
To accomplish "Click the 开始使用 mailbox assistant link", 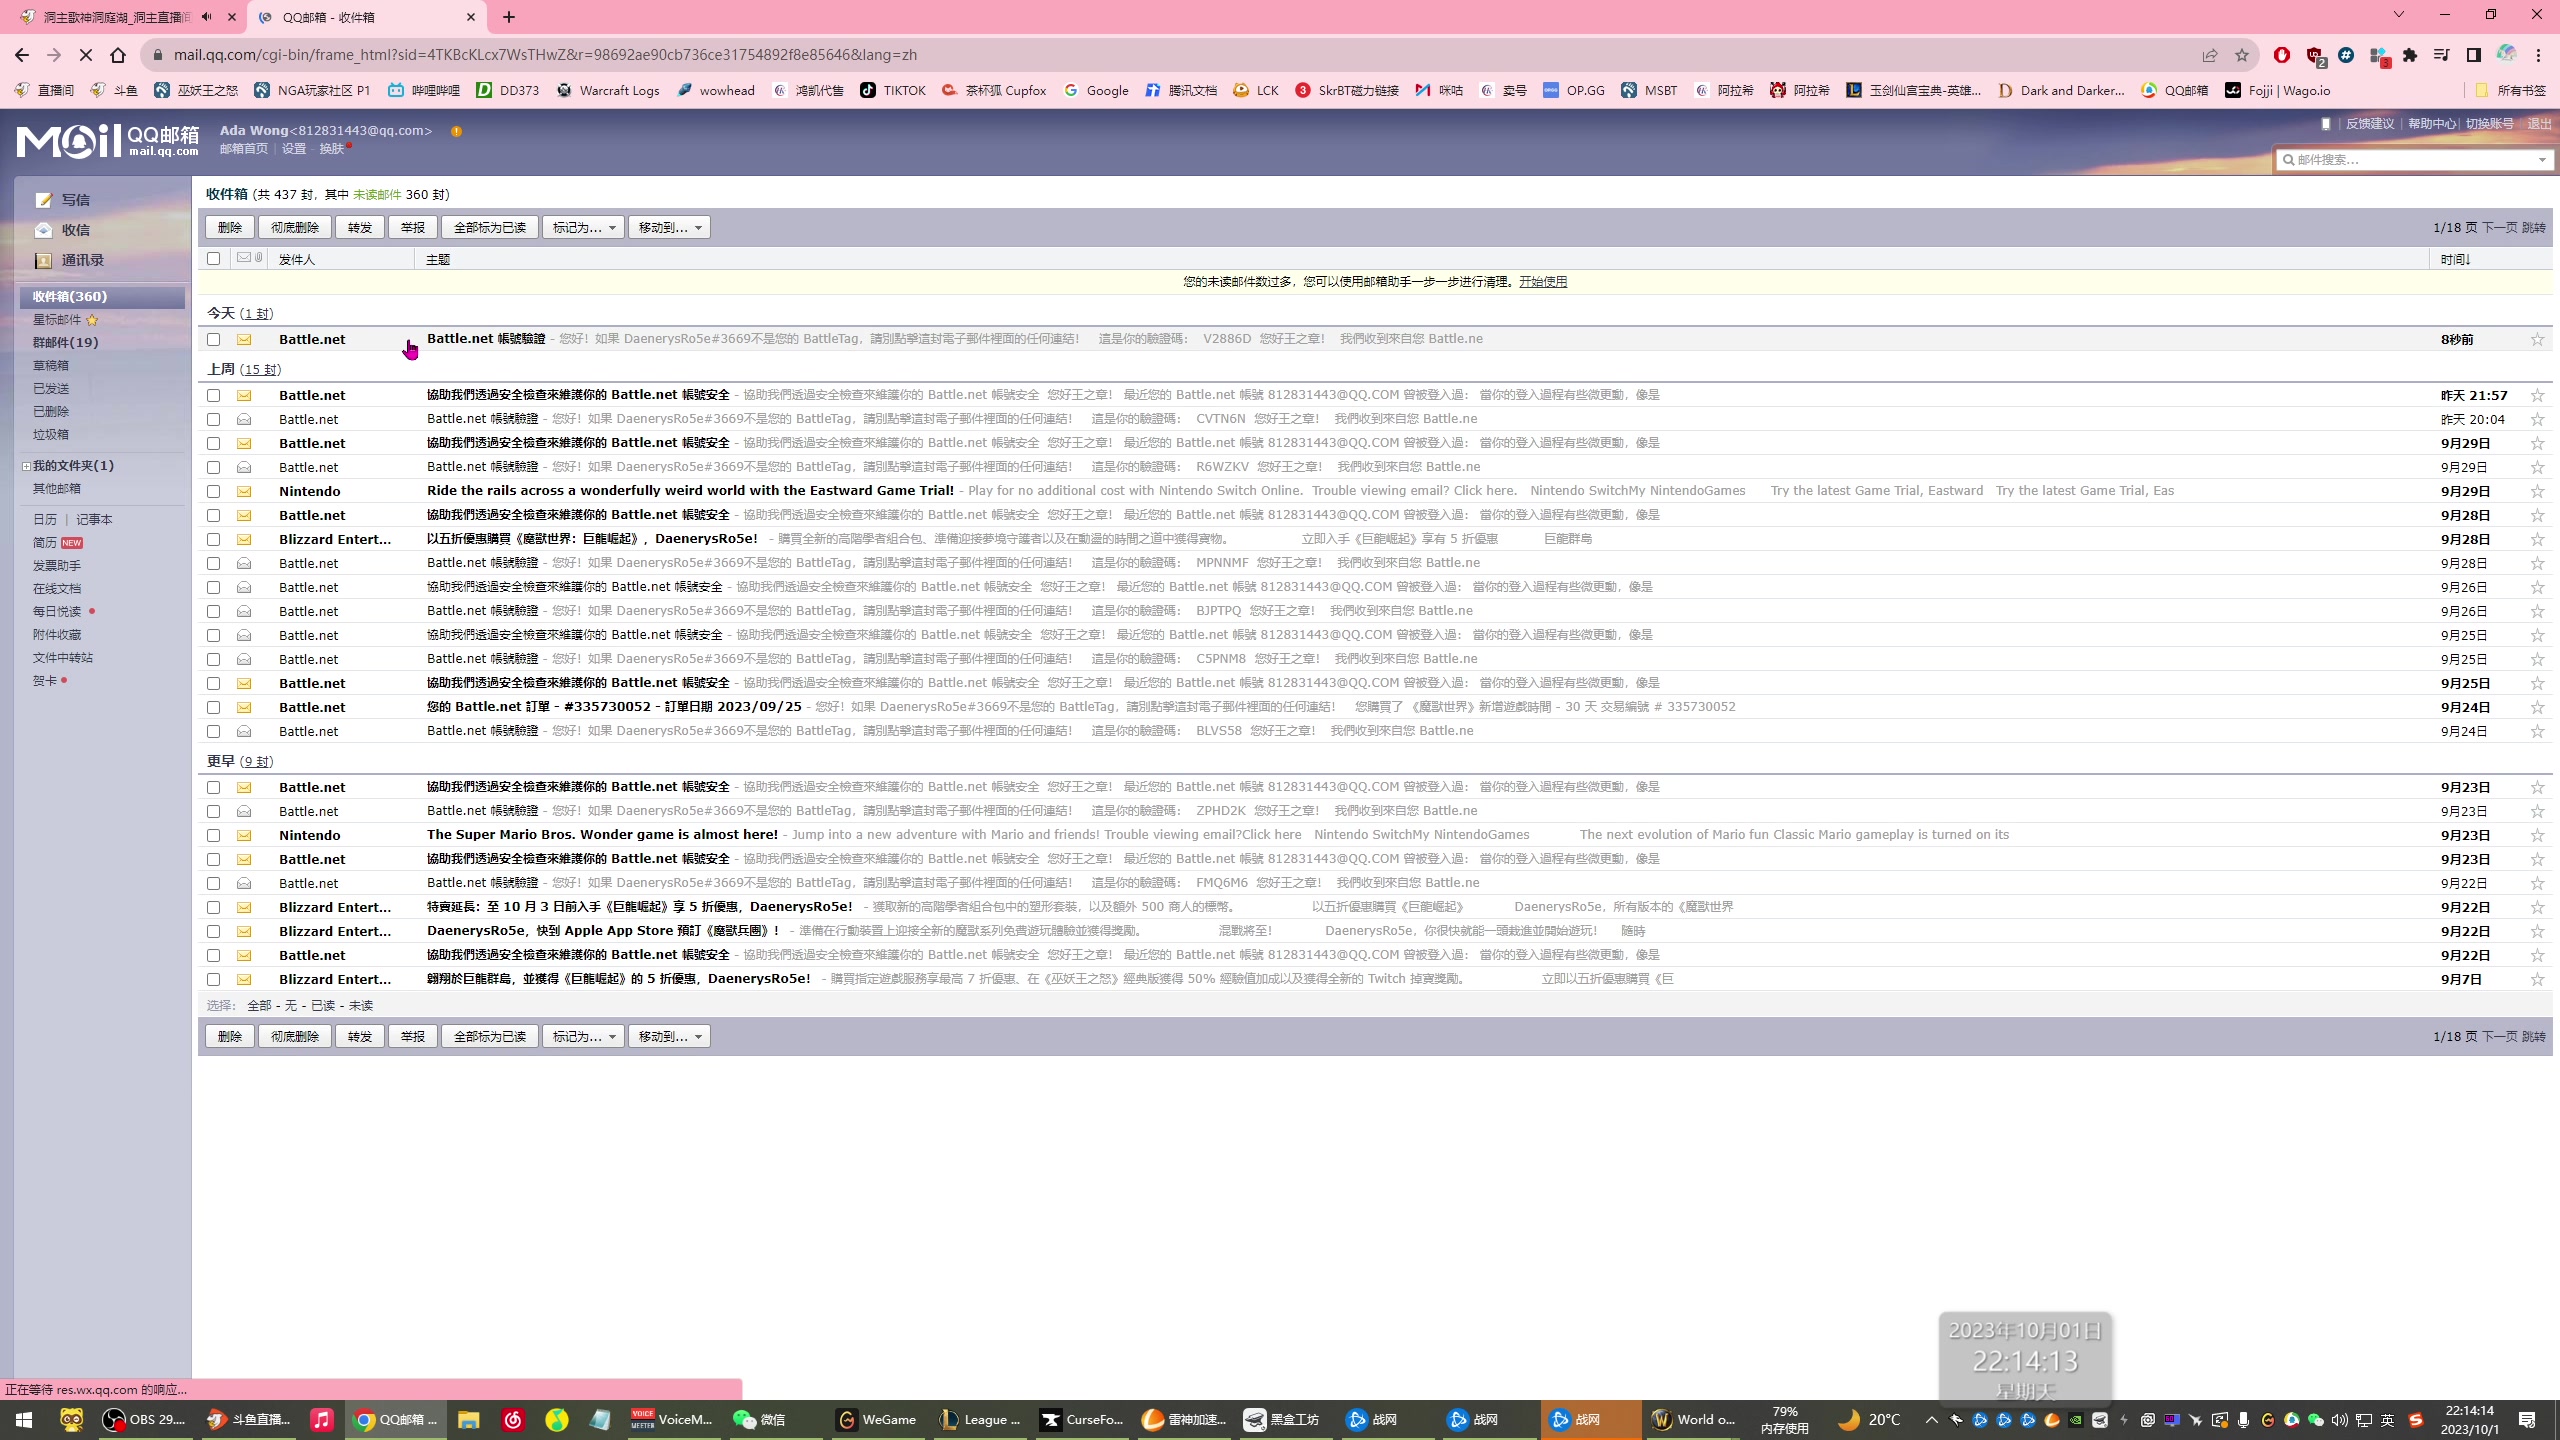I will pos(1543,282).
